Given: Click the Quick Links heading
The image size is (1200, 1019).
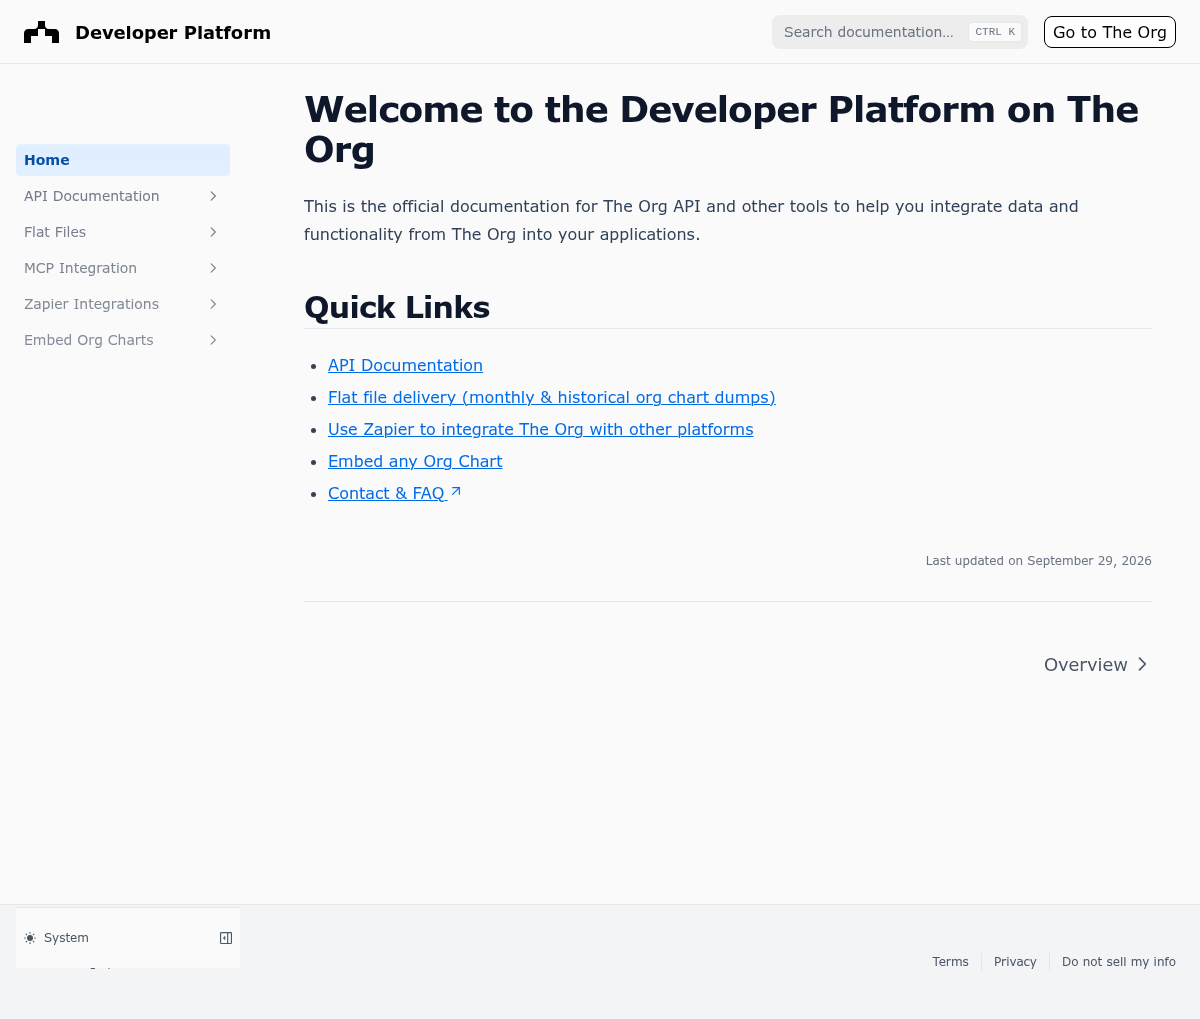Looking at the screenshot, I should 397,307.
